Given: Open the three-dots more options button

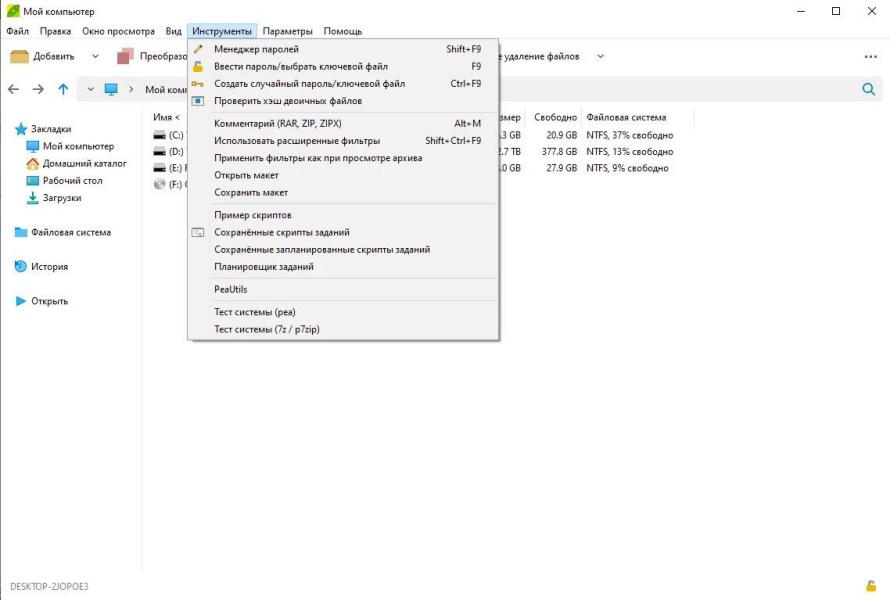Looking at the screenshot, I should (x=870, y=57).
